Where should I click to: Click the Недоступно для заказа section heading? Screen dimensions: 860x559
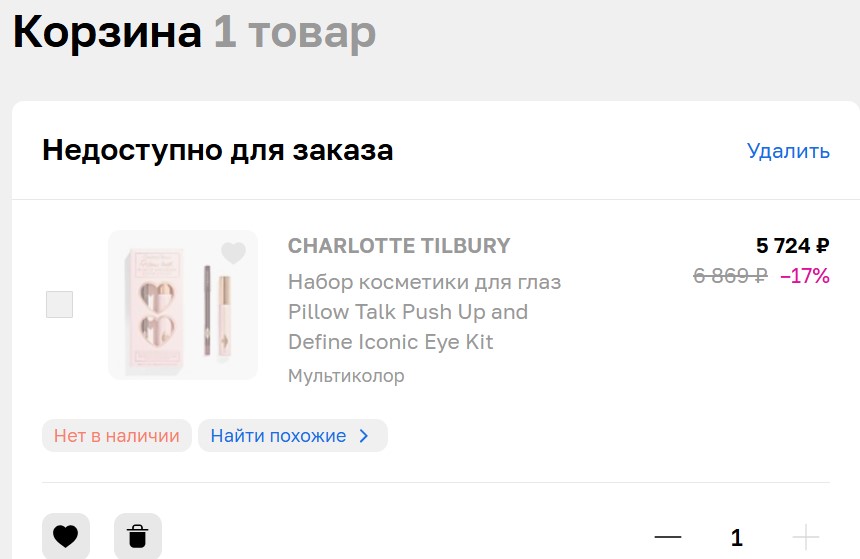tap(218, 150)
